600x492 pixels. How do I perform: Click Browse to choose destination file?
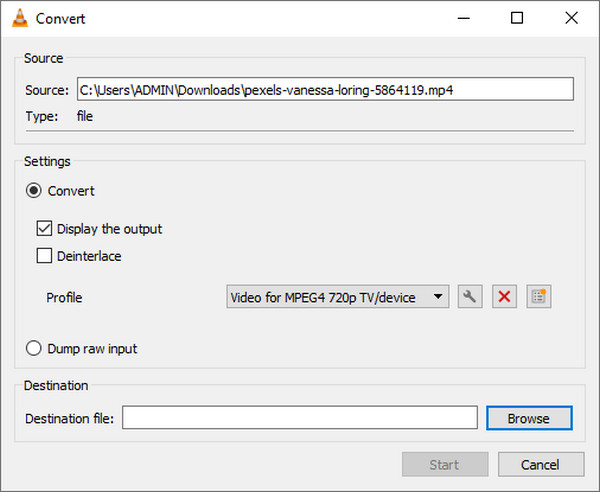click(529, 418)
